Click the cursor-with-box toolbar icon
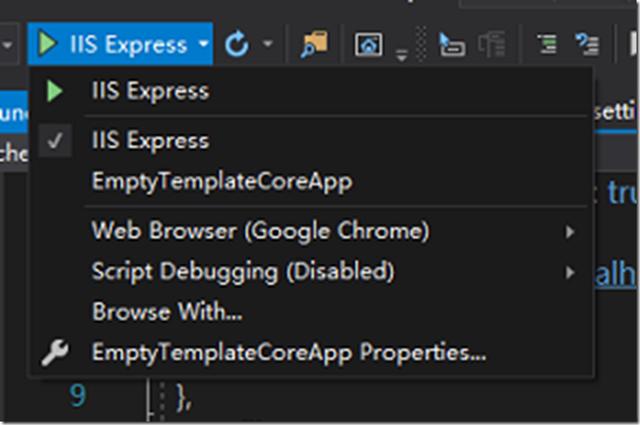This screenshot has width=640, height=425. pos(452,45)
